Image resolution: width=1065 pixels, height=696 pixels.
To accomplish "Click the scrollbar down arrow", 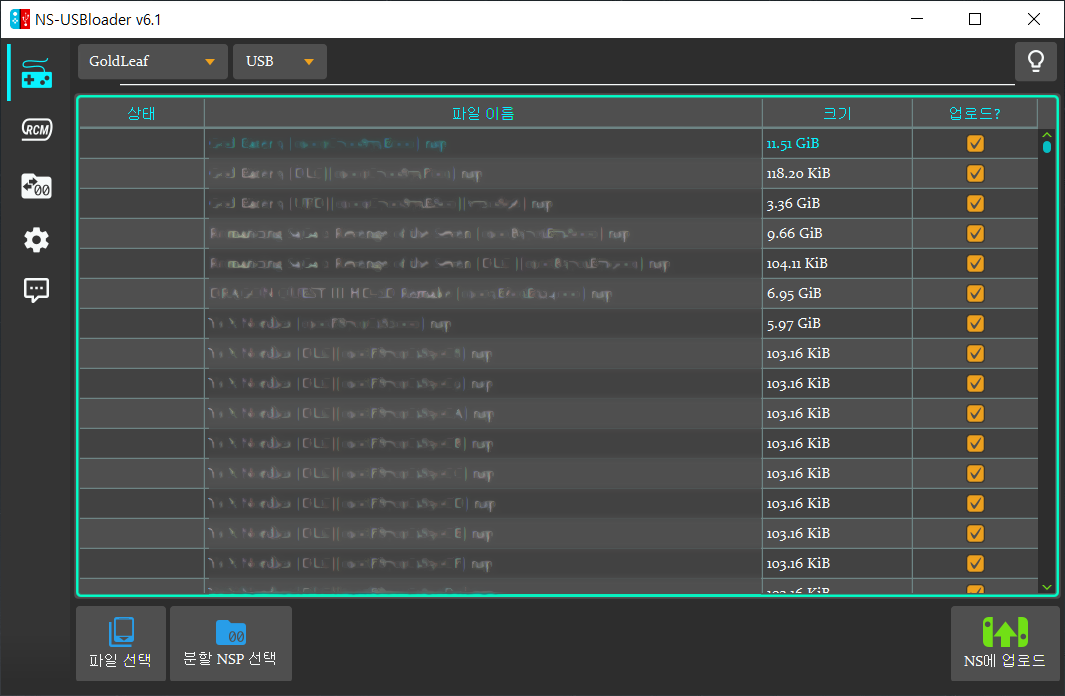I will pos(1047,587).
